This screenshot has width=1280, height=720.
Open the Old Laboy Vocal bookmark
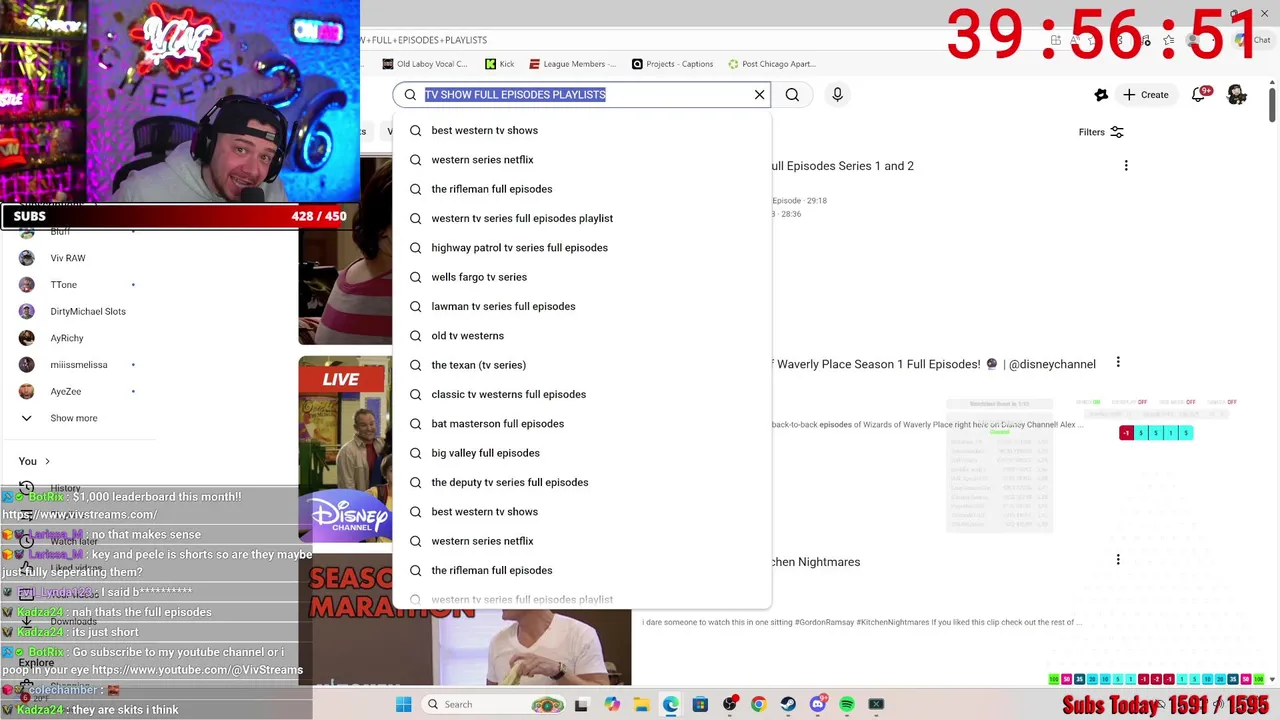coord(425,64)
